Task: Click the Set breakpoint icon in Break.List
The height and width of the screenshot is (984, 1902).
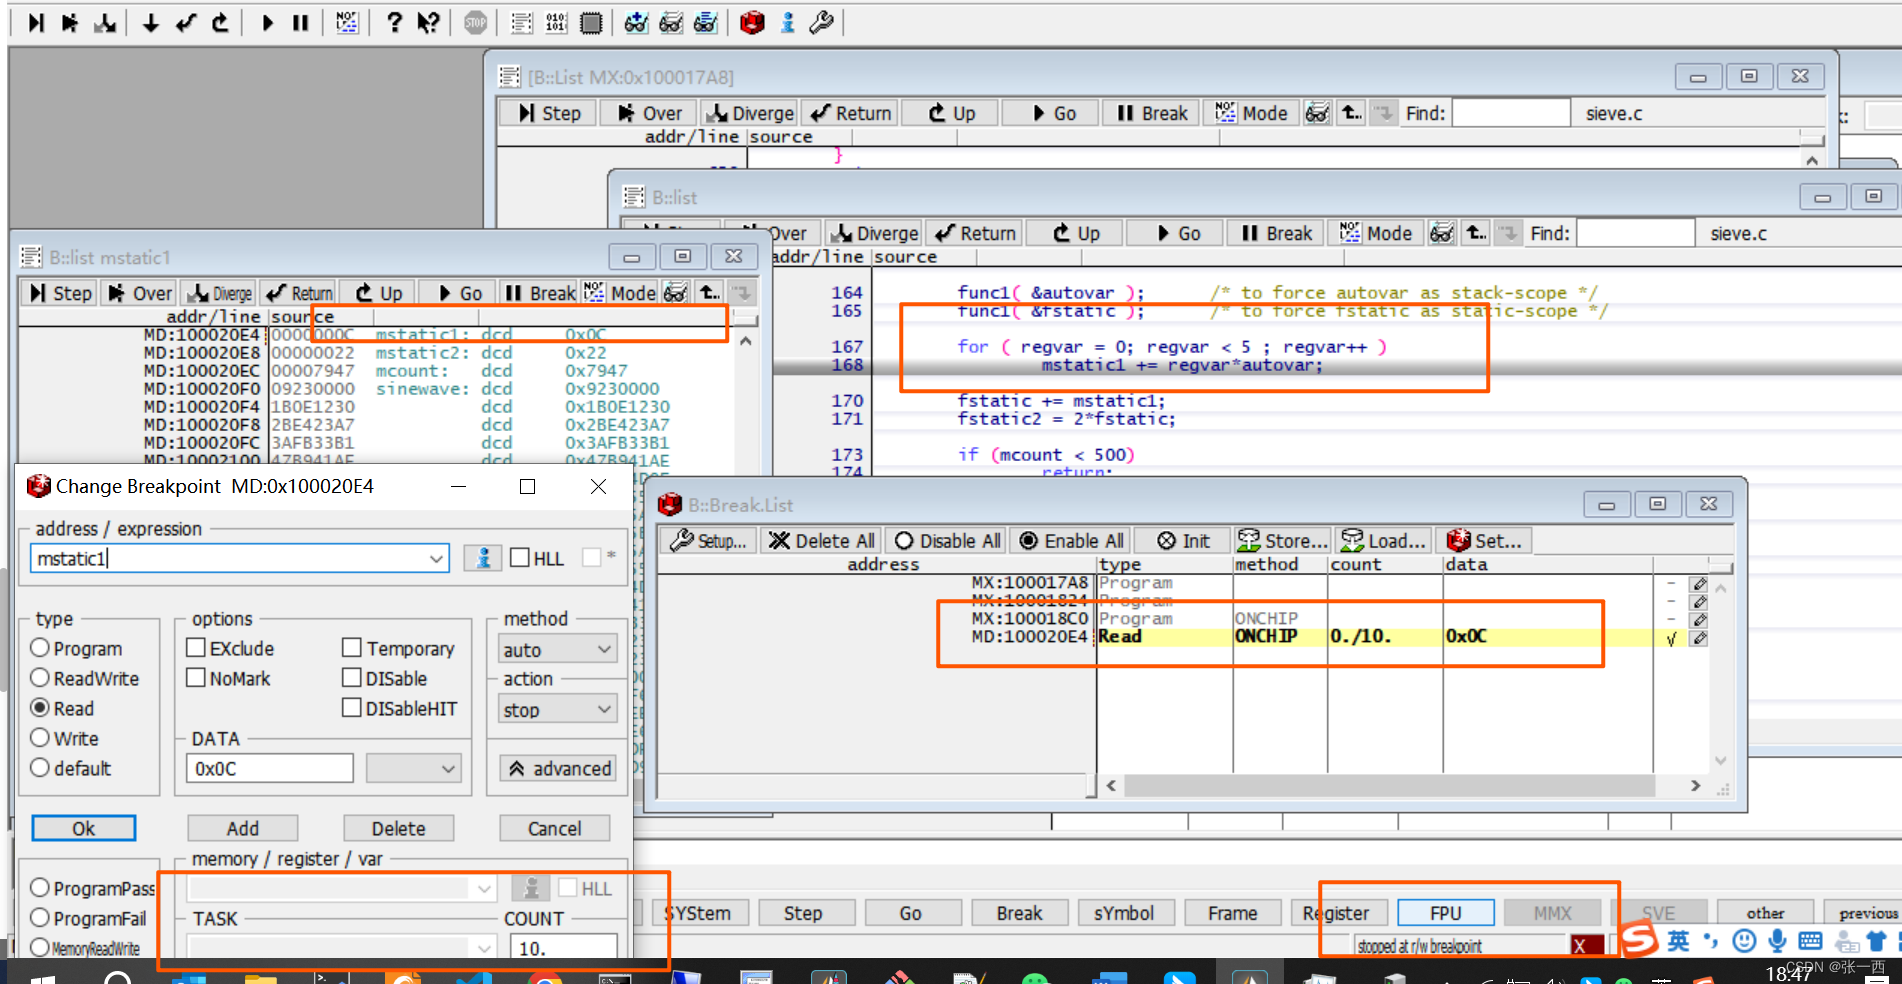Action: pos(1485,541)
